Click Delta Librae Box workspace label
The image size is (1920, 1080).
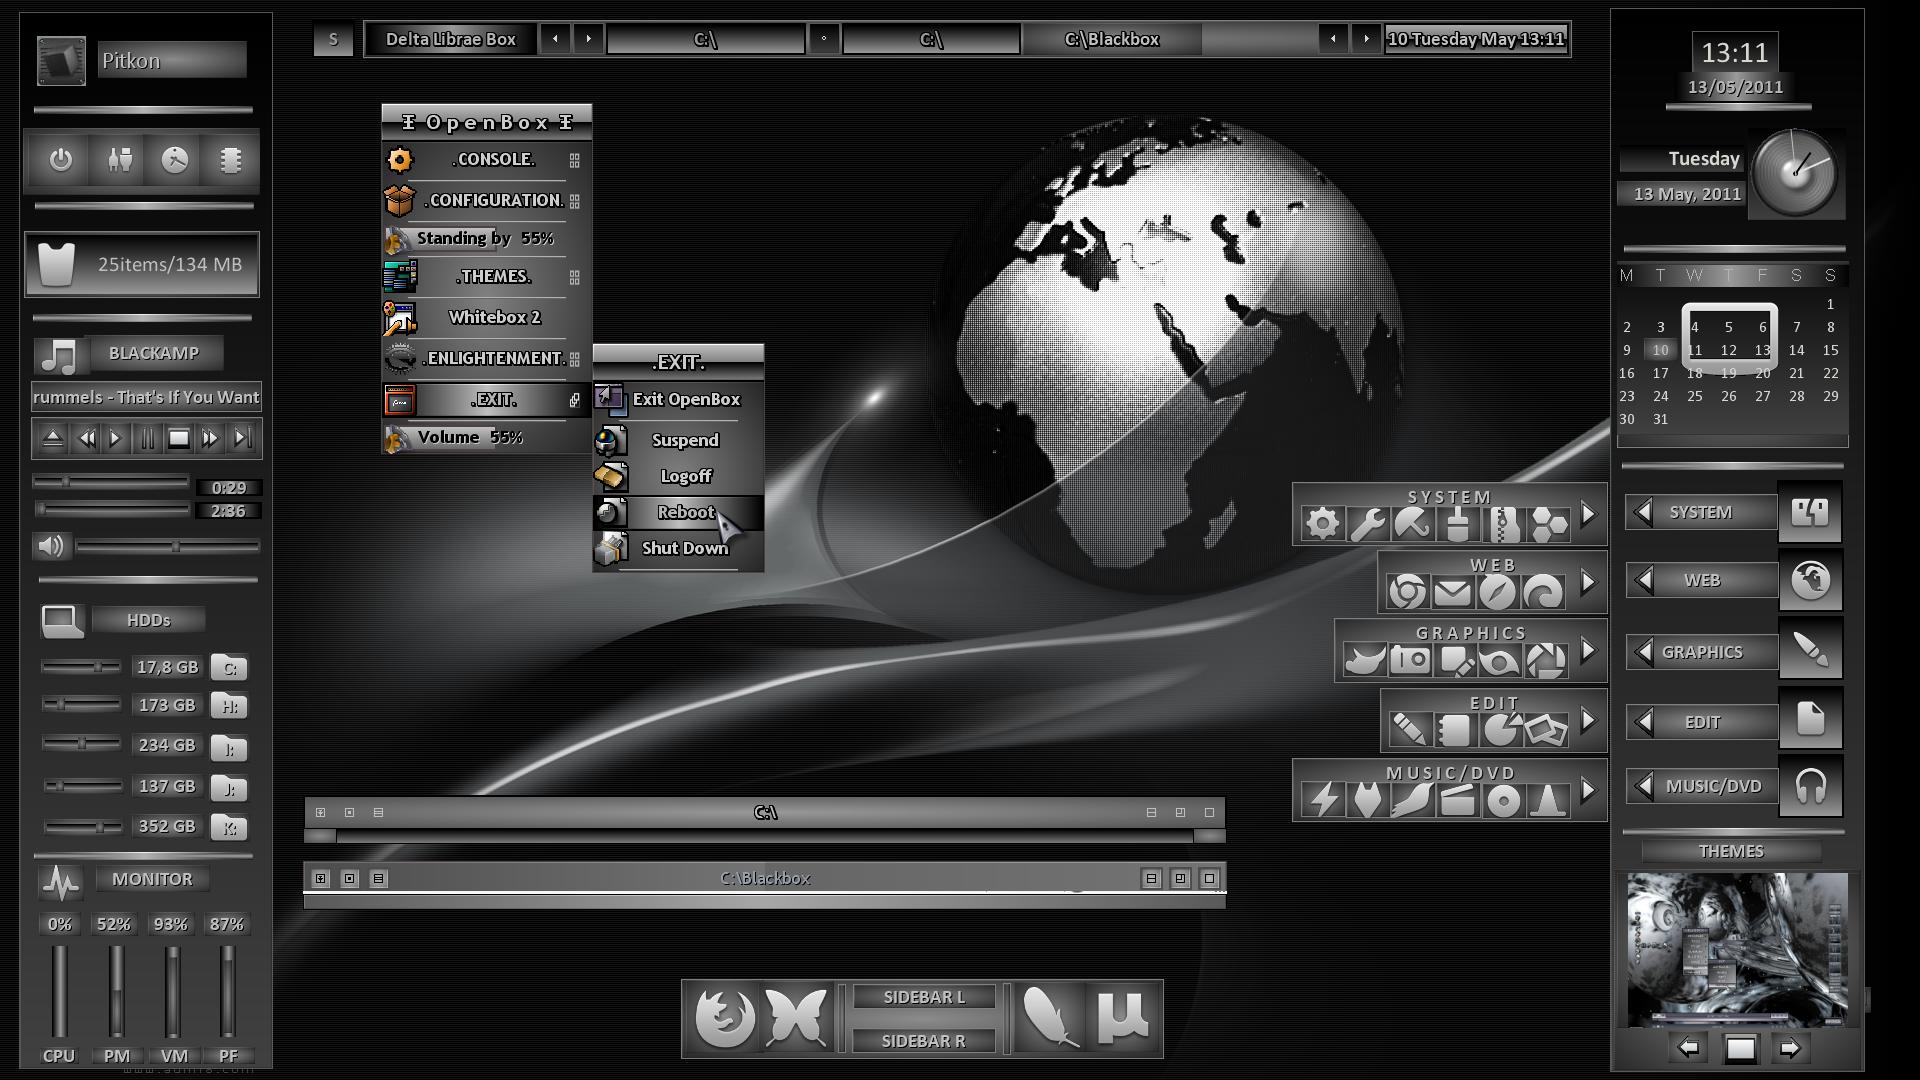coord(451,40)
